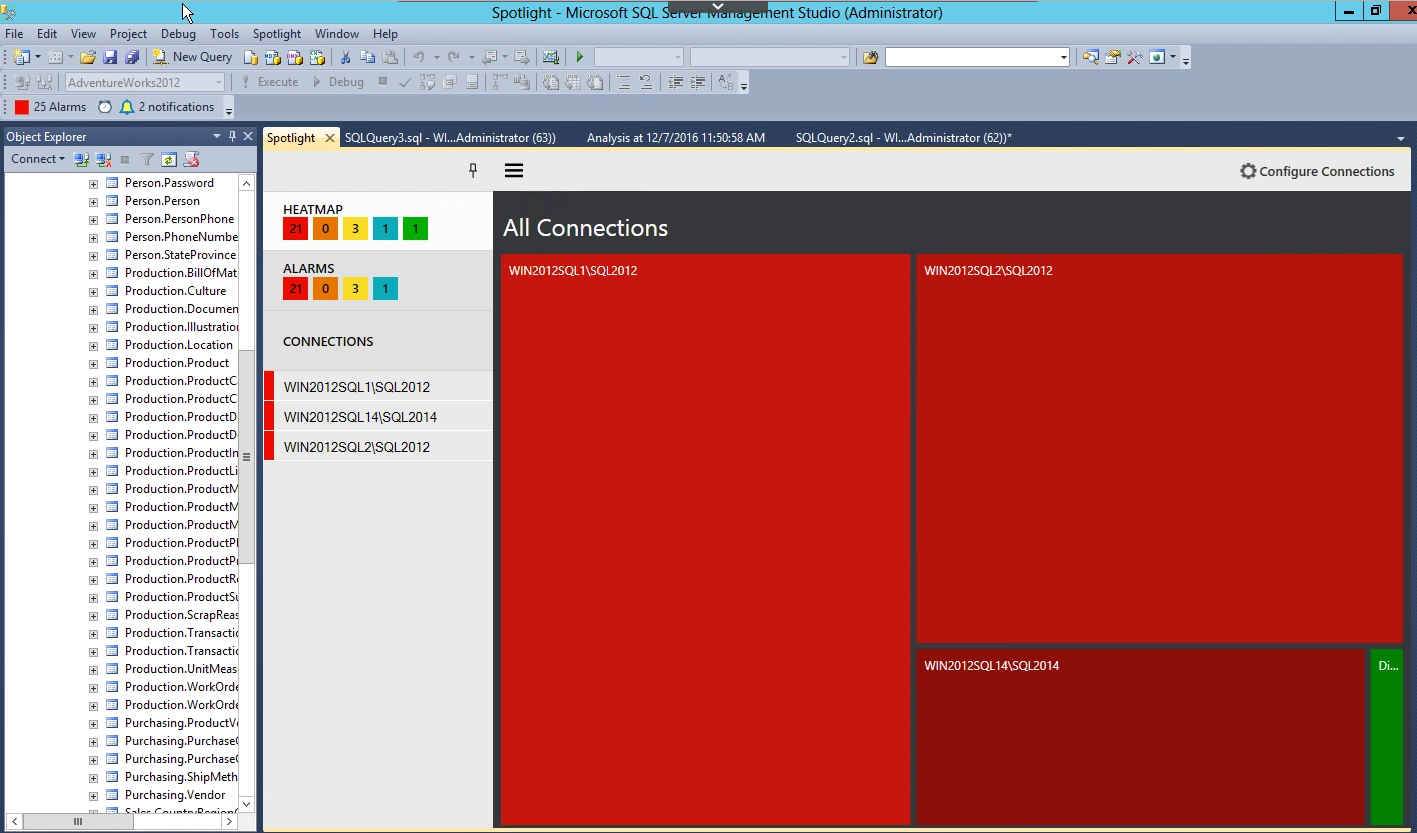Click the red 21 heatmap swatch
This screenshot has height=833, width=1417.
pyautogui.click(x=295, y=229)
